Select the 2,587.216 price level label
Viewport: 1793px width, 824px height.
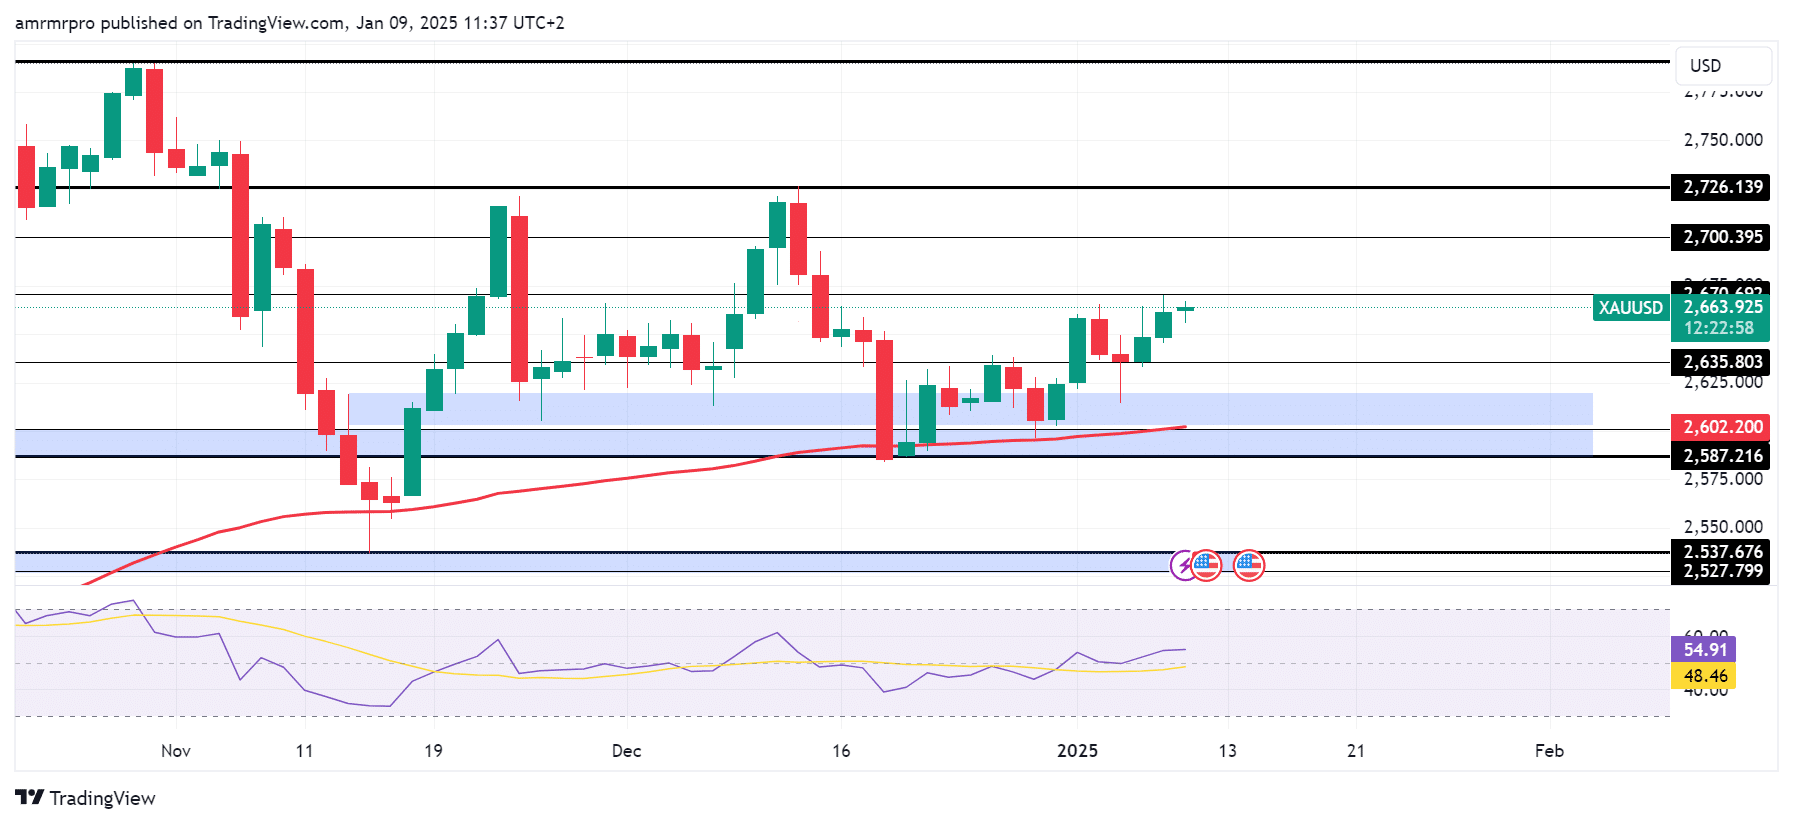pos(1720,456)
